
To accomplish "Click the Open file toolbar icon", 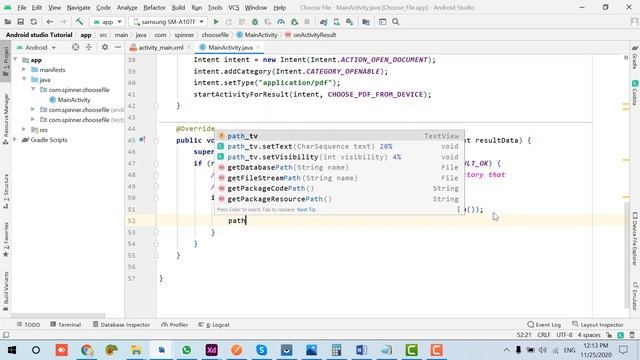I will point(7,22).
